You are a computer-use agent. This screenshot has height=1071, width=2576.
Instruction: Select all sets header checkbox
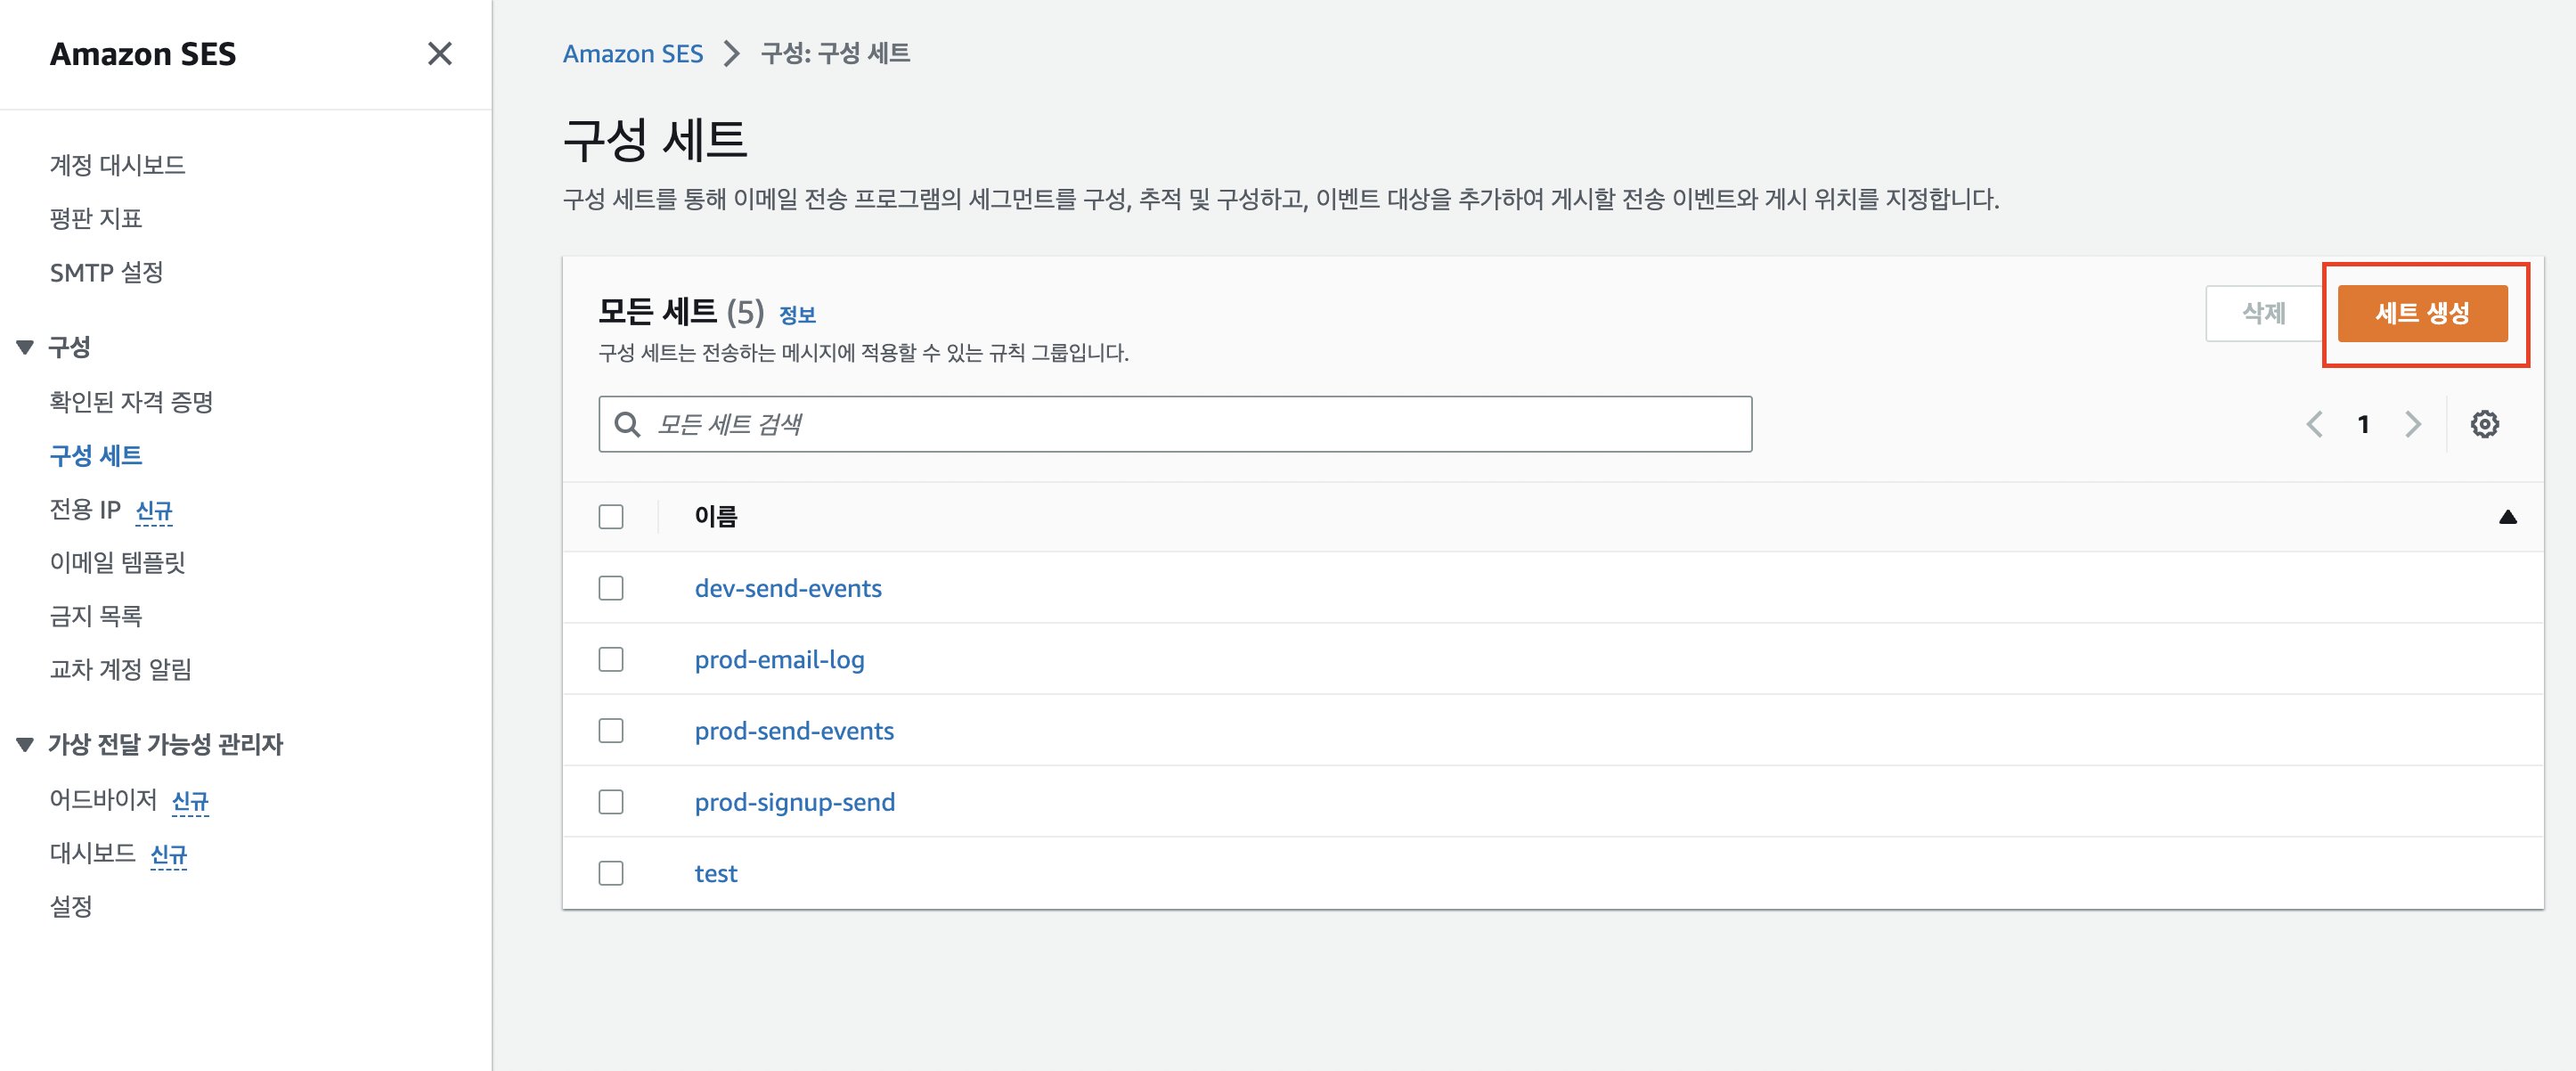pyautogui.click(x=611, y=517)
